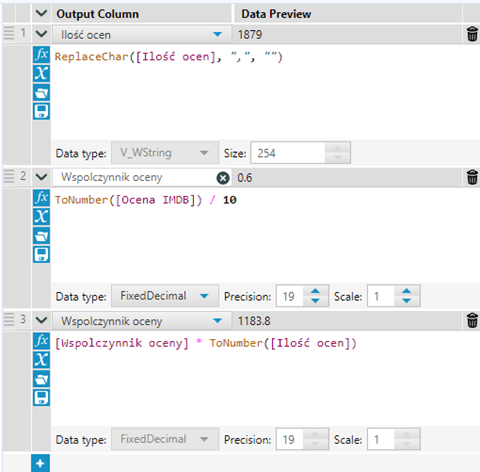Open functions list (fx) for ToNumber Ocena IMDB expression
The width and height of the screenshot is (480, 472).
pyautogui.click(x=41, y=198)
